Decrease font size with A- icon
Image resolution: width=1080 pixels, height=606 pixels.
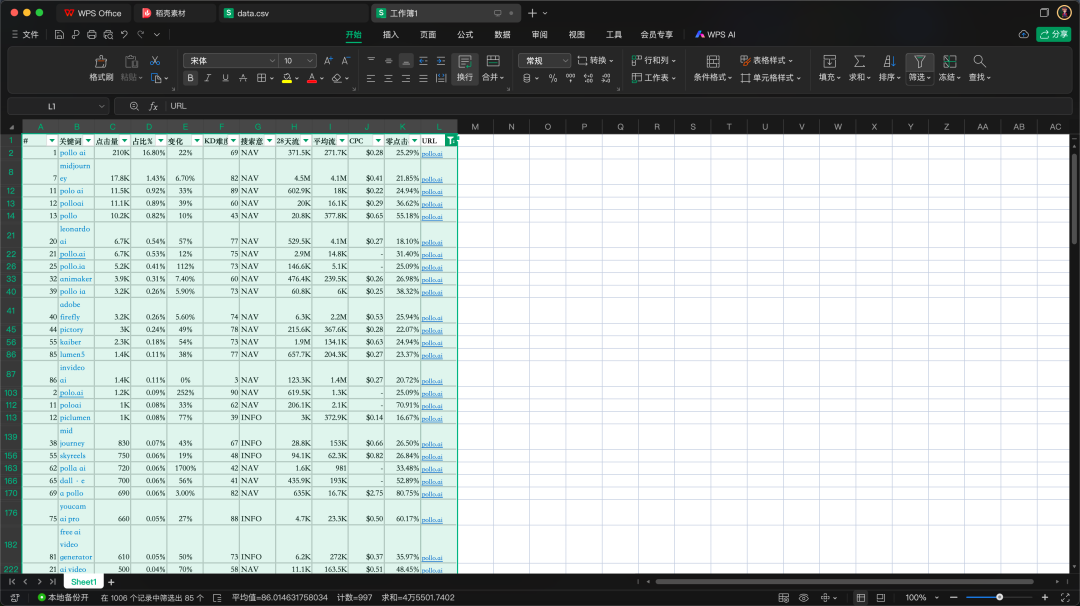(x=346, y=61)
